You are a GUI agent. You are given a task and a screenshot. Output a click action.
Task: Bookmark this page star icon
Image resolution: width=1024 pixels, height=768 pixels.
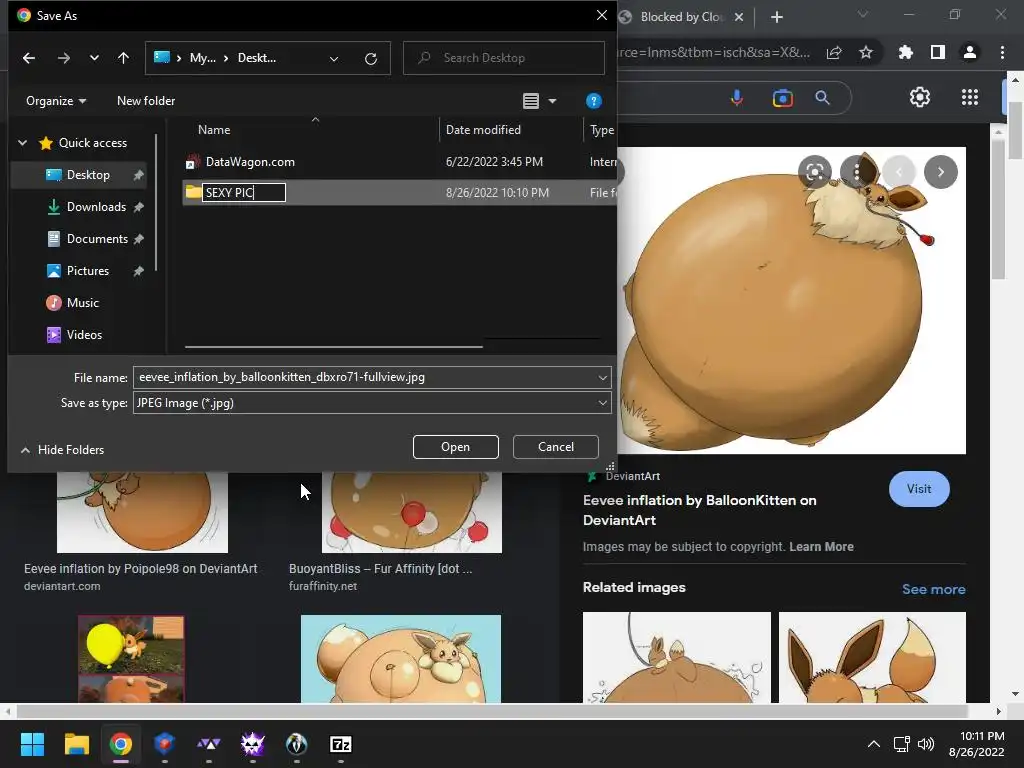[x=866, y=53]
